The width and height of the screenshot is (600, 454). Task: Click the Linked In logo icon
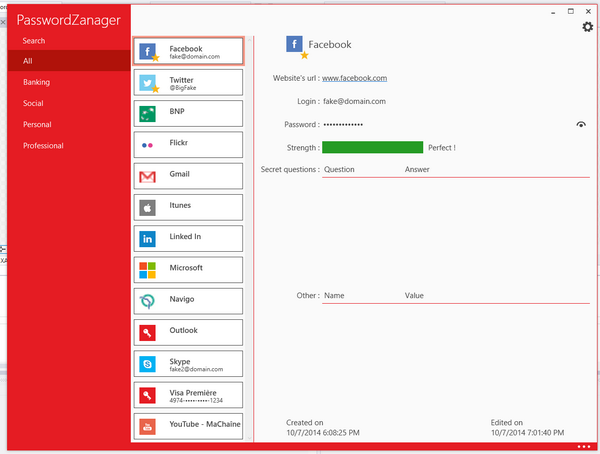[147, 239]
